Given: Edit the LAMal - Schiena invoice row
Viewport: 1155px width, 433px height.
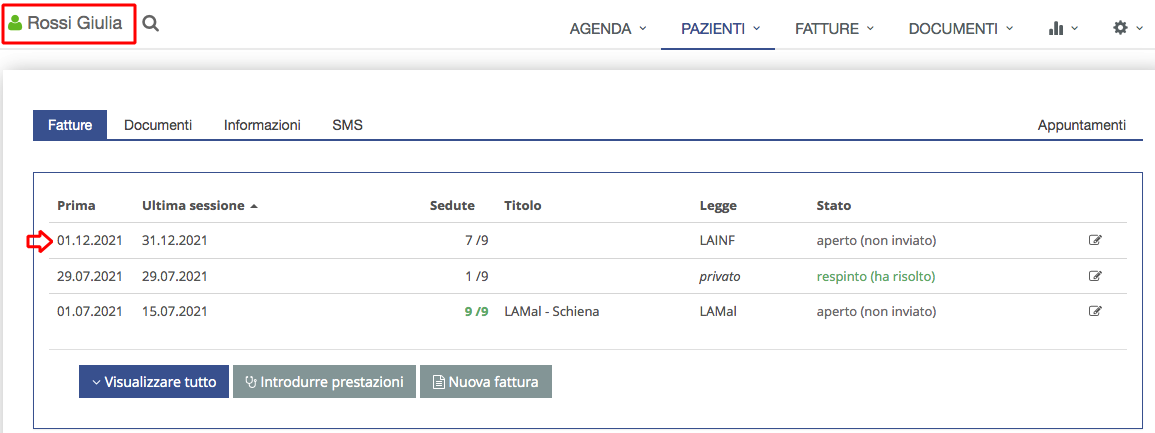Looking at the screenshot, I should click(x=1095, y=311).
